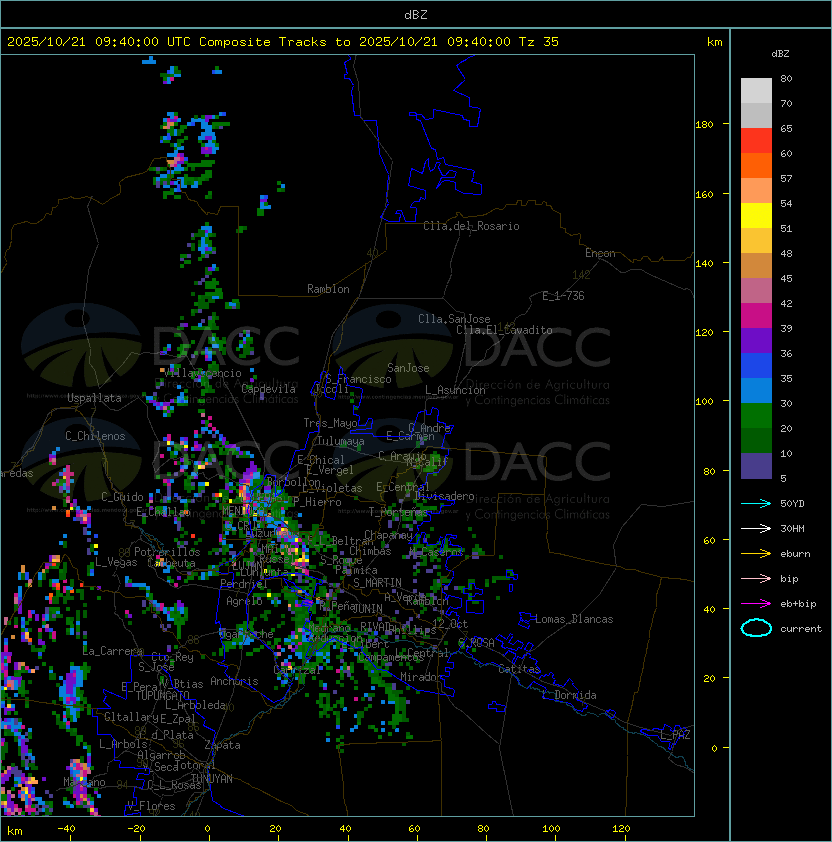
Task: Click the TUNUYAN label
Action: click(212, 779)
